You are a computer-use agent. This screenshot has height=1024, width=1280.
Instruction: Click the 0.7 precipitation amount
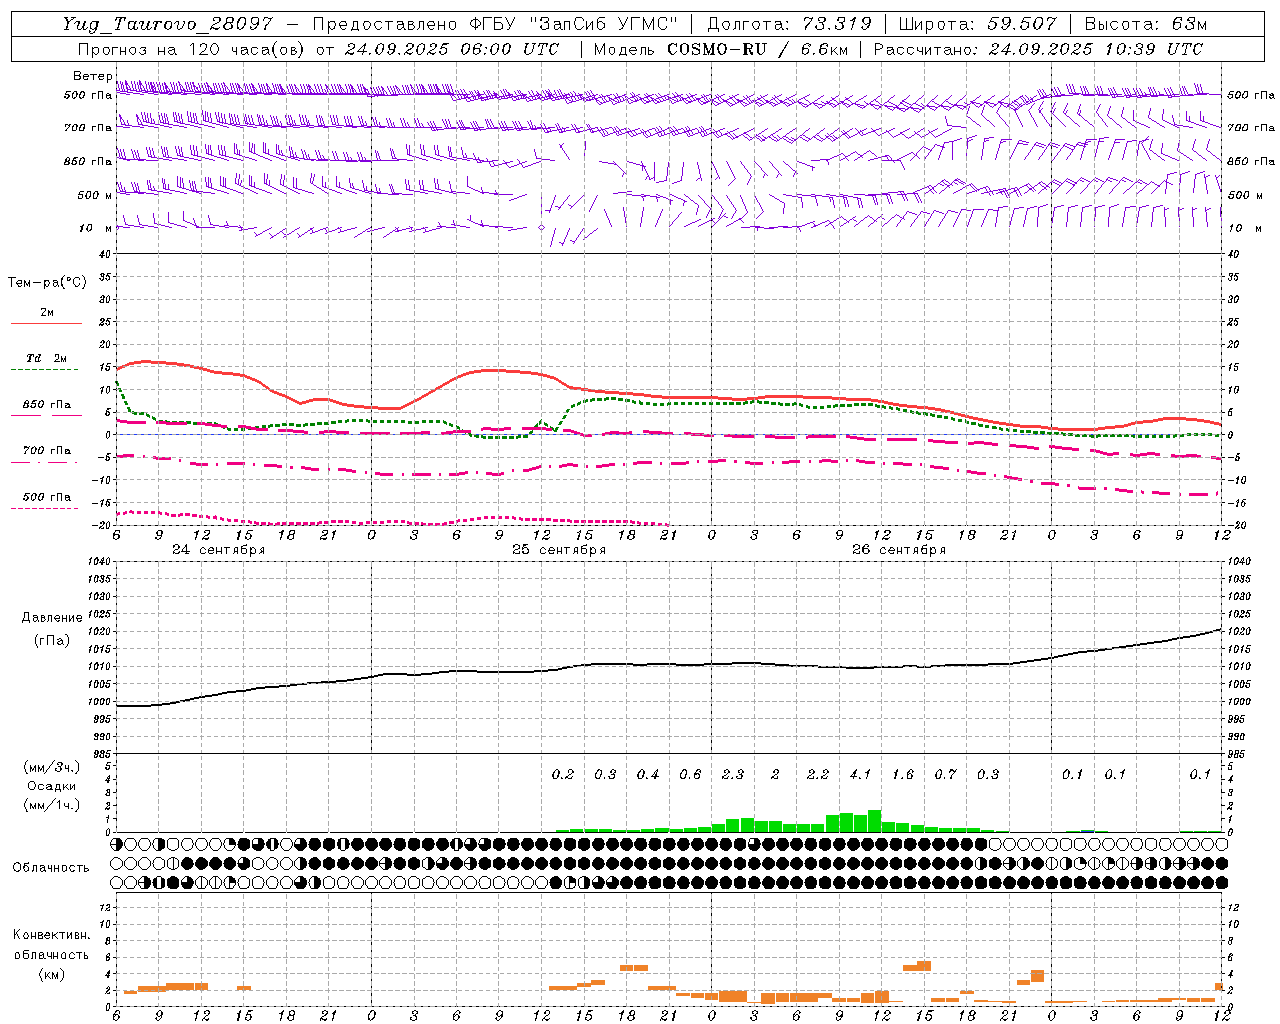click(945, 774)
